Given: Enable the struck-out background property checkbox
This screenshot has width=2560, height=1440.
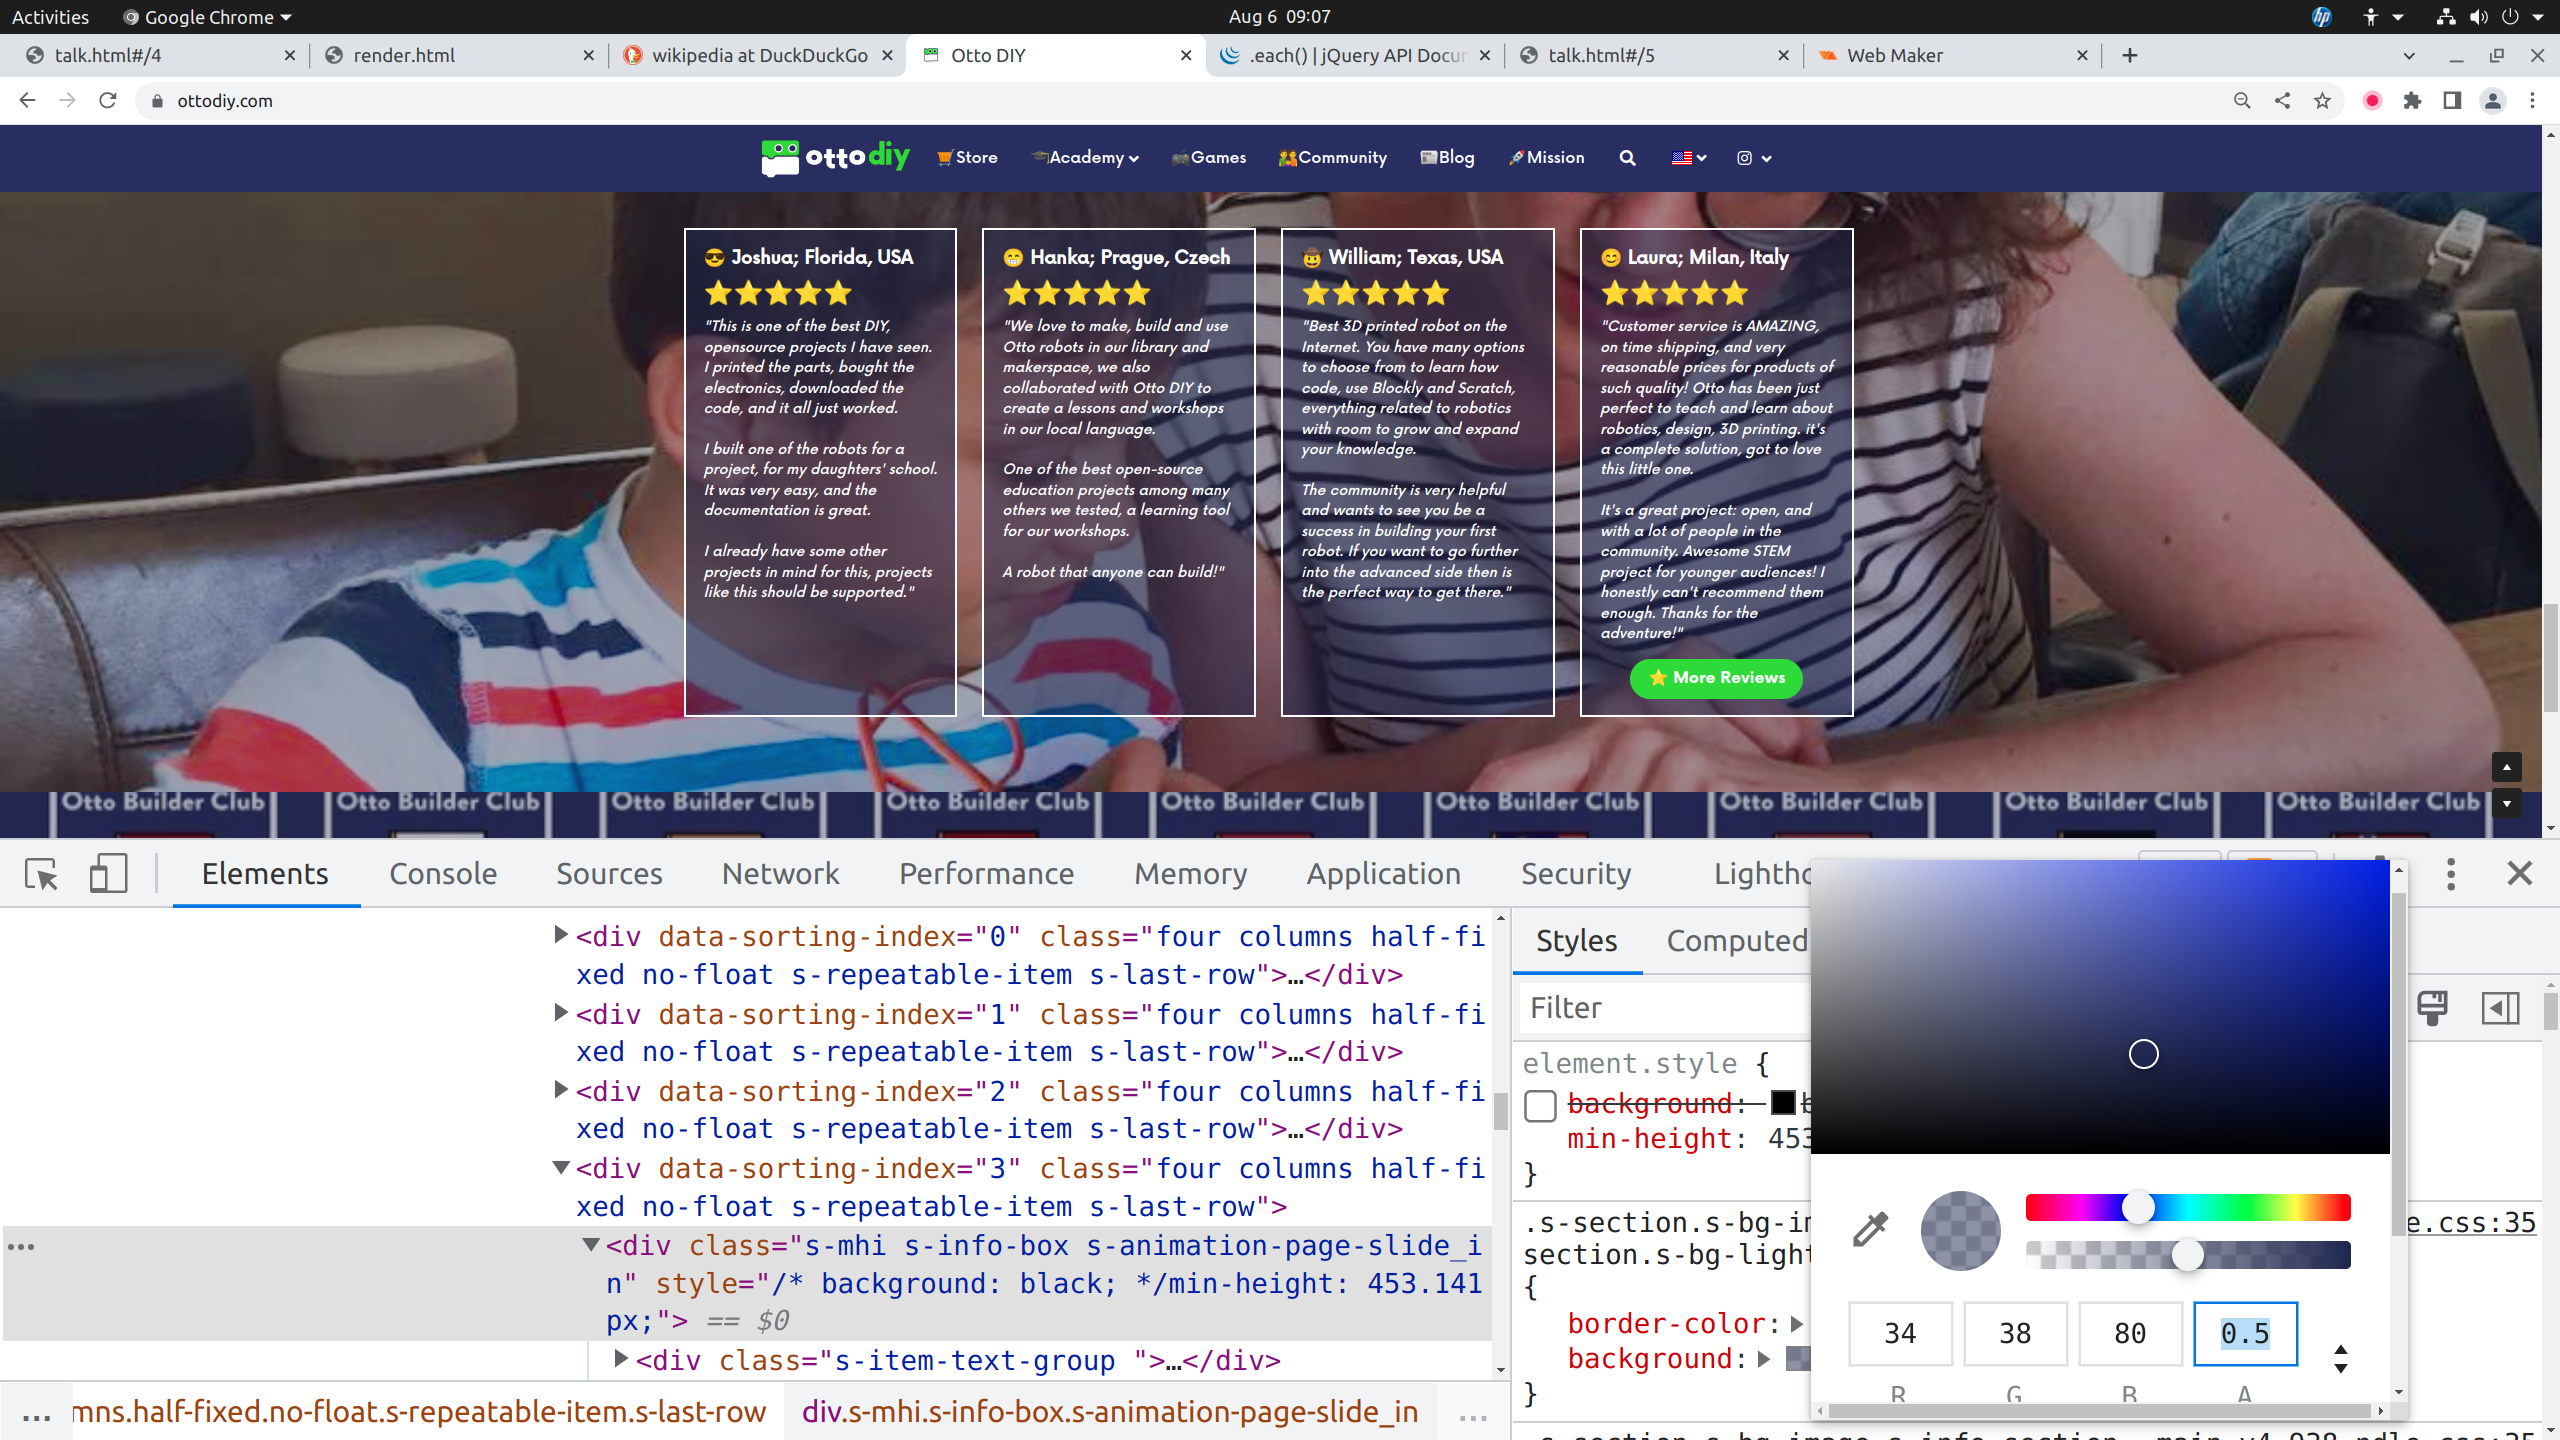Looking at the screenshot, I should 1540,1105.
